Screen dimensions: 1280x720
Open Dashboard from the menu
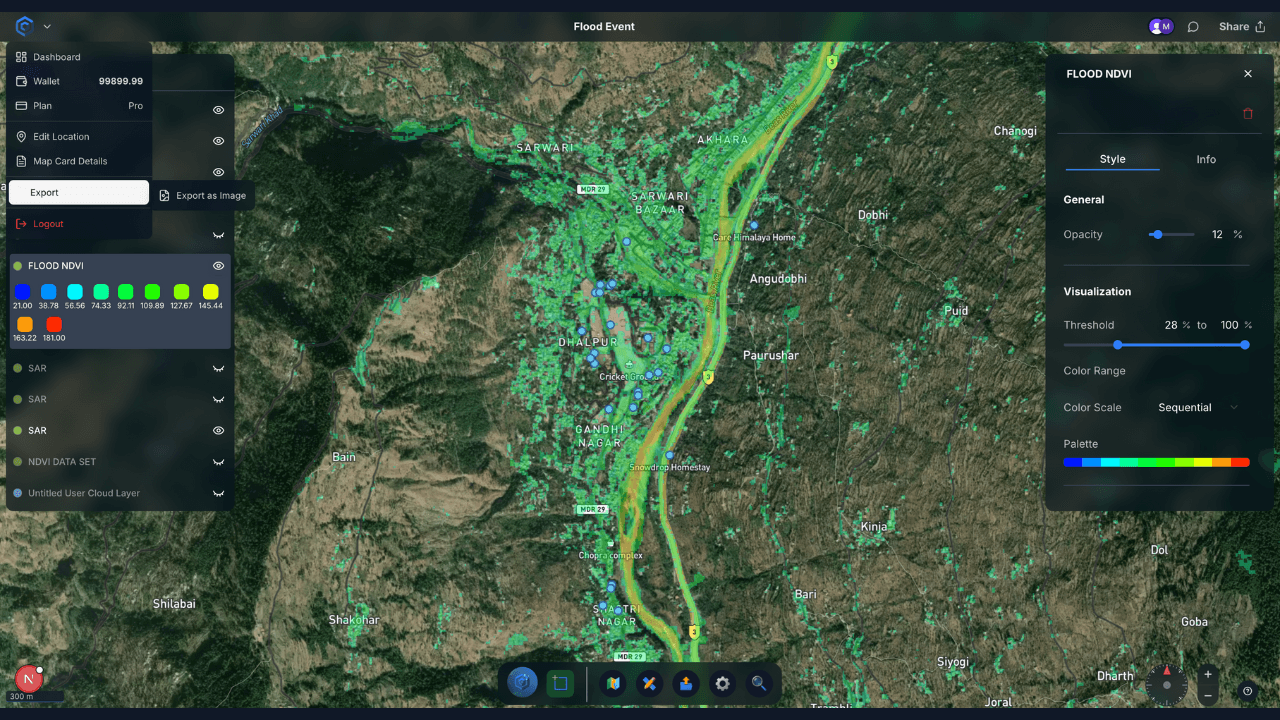tap(56, 57)
